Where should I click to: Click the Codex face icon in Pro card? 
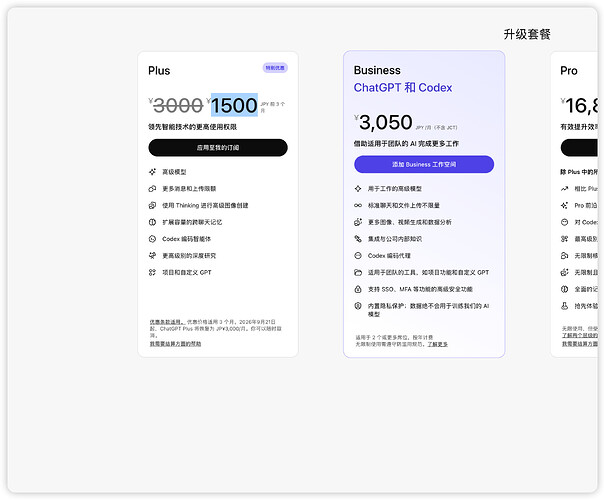pyautogui.click(x=564, y=222)
